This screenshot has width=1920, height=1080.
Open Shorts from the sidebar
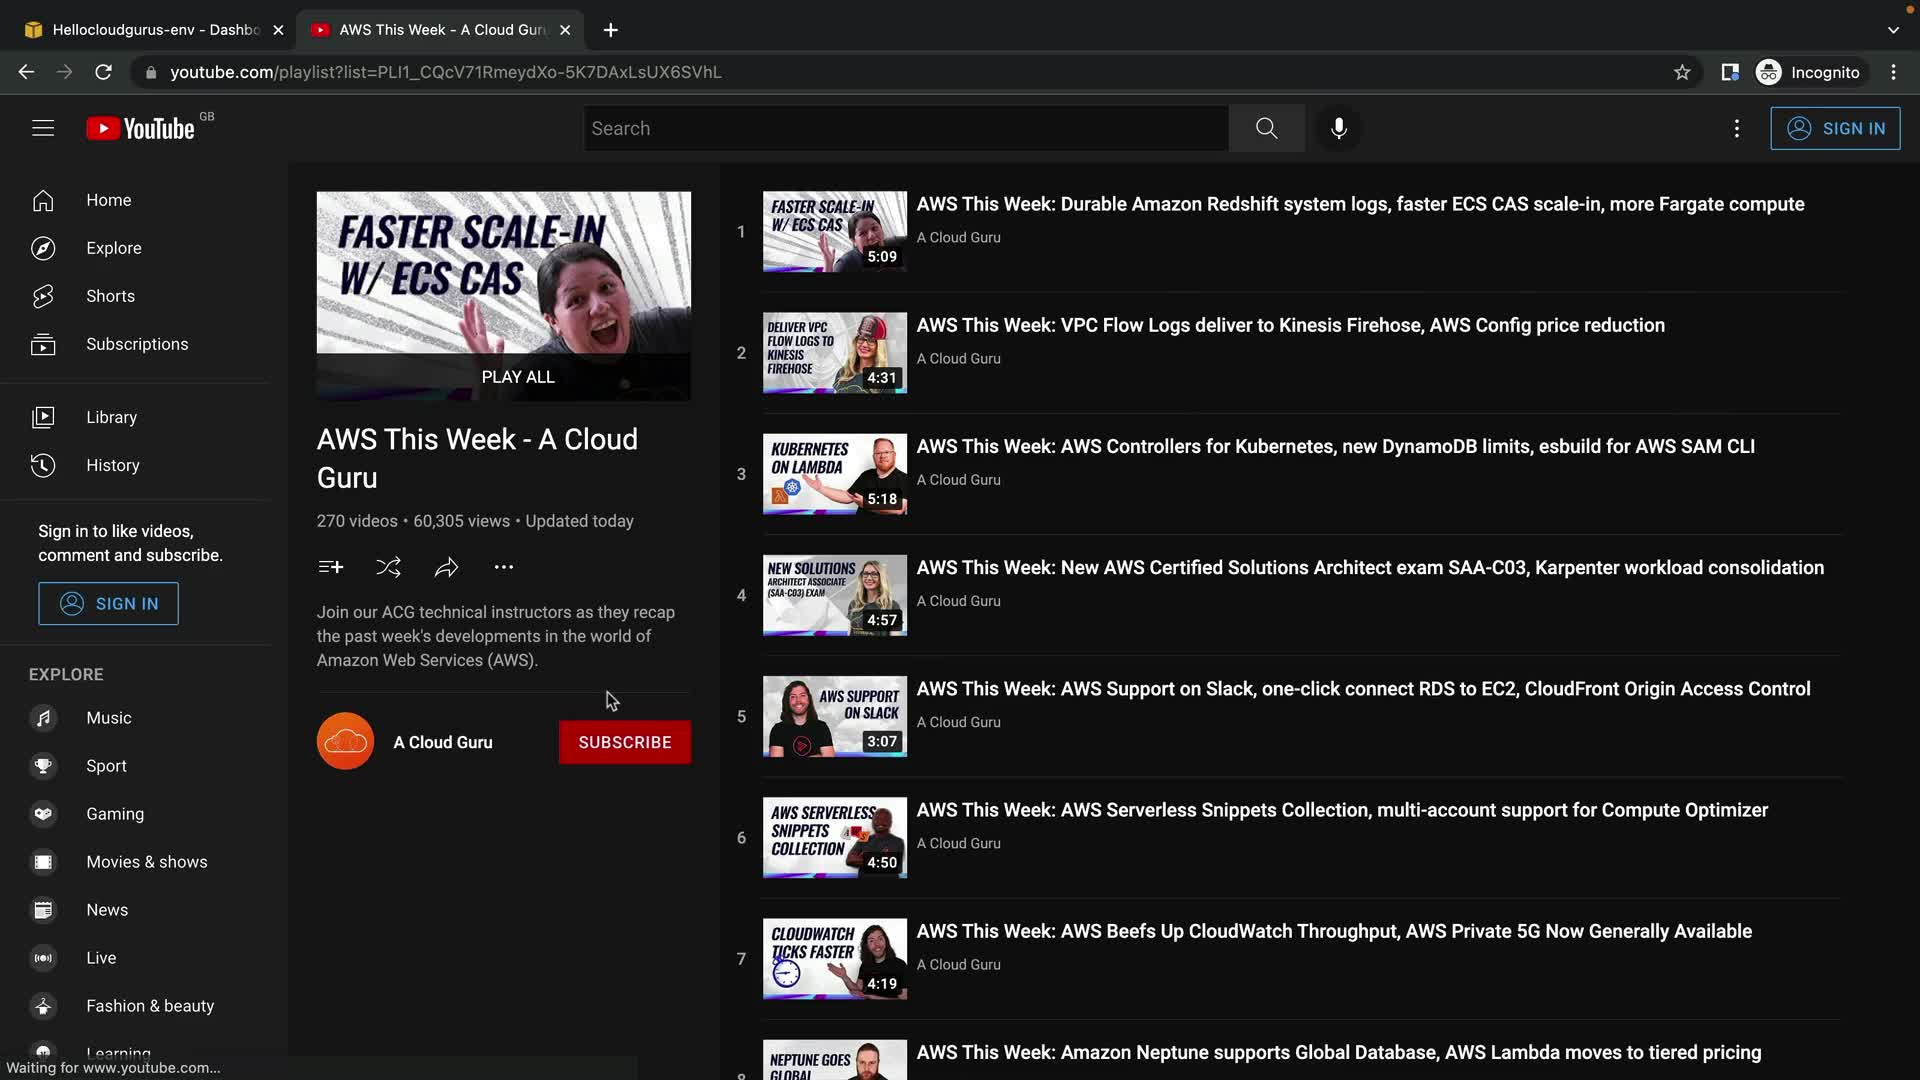(x=110, y=296)
